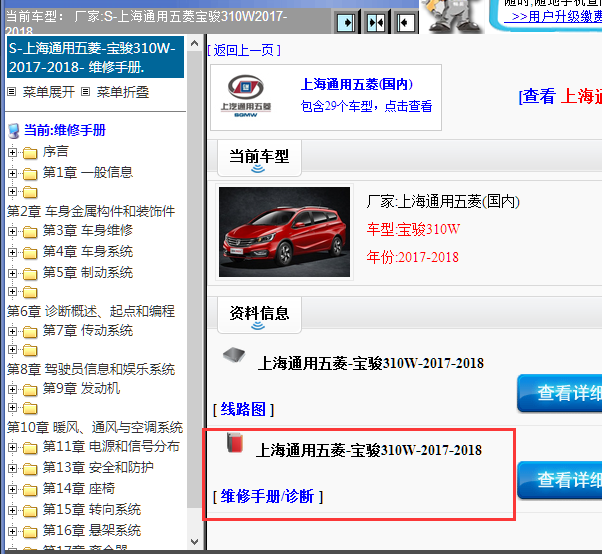Expand the 第4章 车身系统 node
Screen dimensions: 602x554
click(12, 252)
